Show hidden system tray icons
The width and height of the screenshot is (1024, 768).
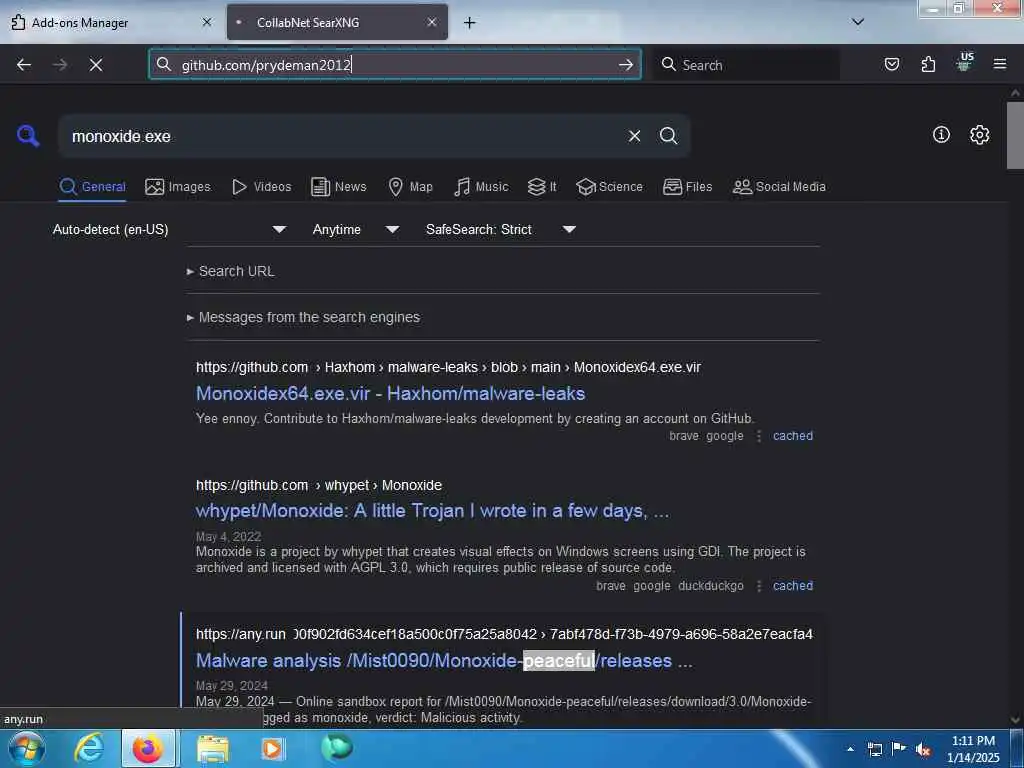[x=850, y=749]
